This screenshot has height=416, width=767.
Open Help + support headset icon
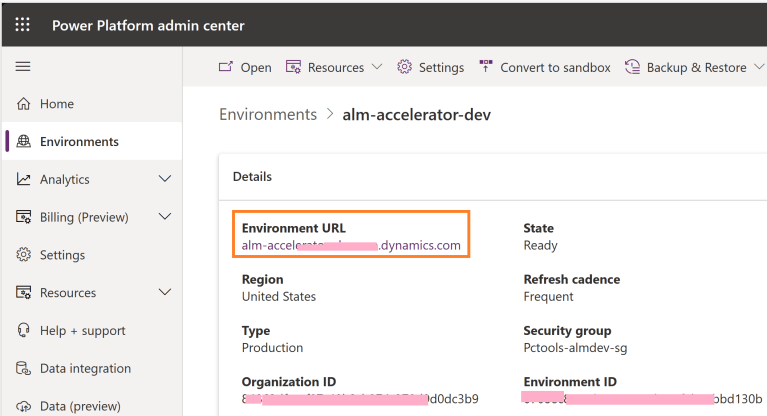(x=23, y=331)
